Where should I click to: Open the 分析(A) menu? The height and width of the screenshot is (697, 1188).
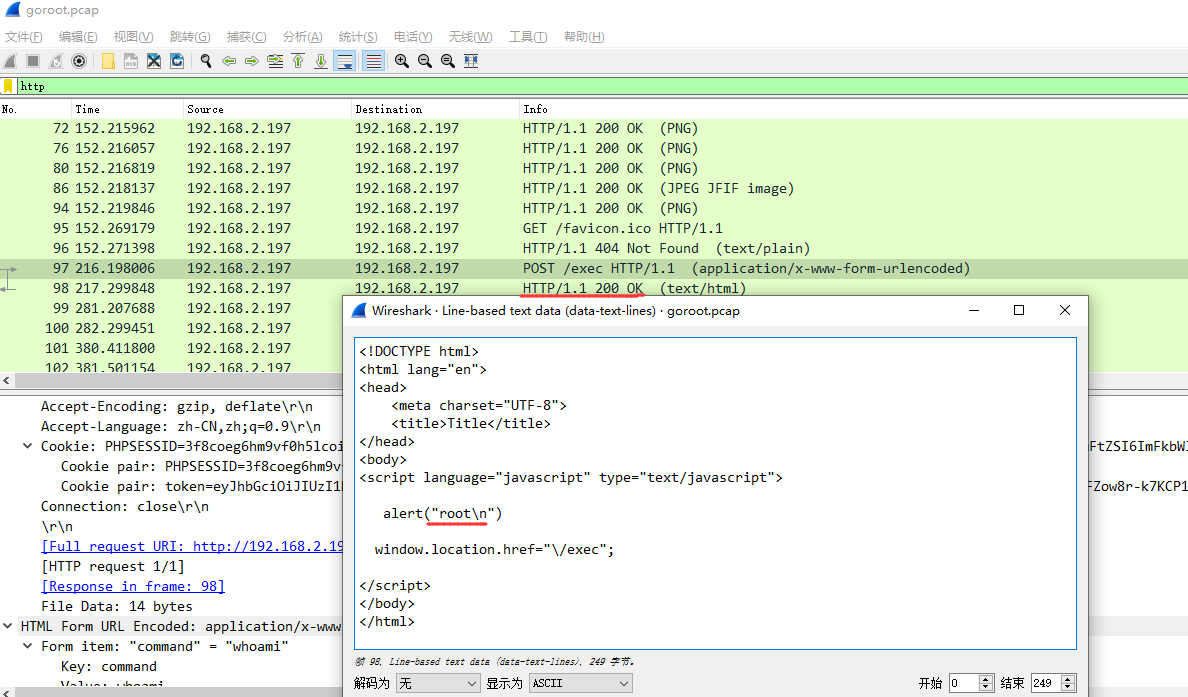(302, 36)
